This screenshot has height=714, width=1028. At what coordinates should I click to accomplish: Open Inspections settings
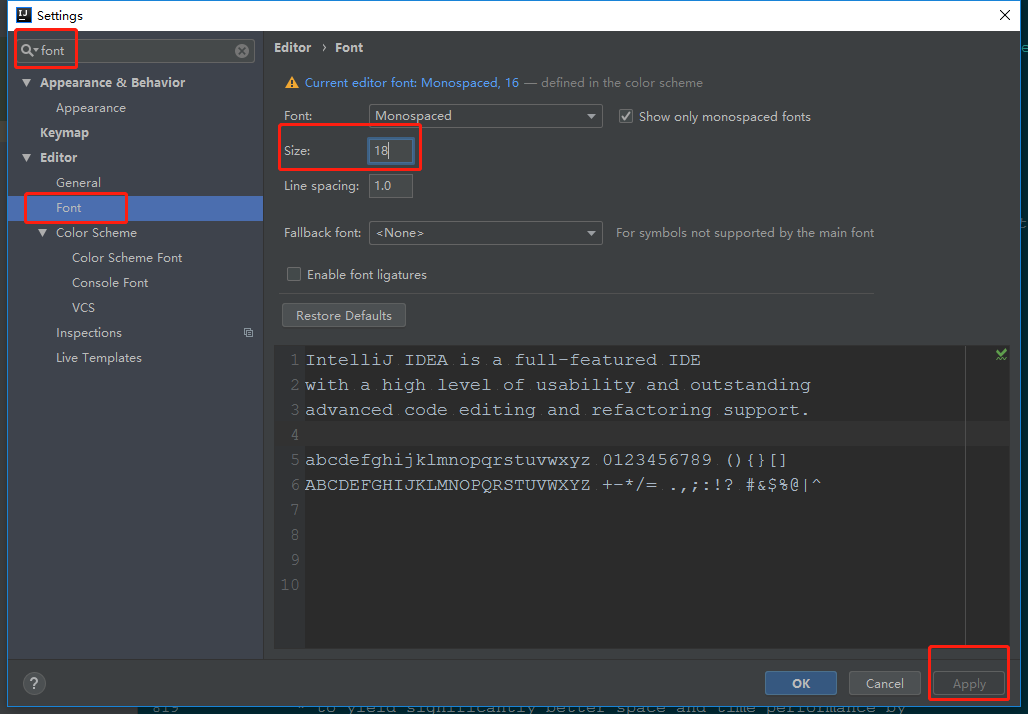pos(89,332)
